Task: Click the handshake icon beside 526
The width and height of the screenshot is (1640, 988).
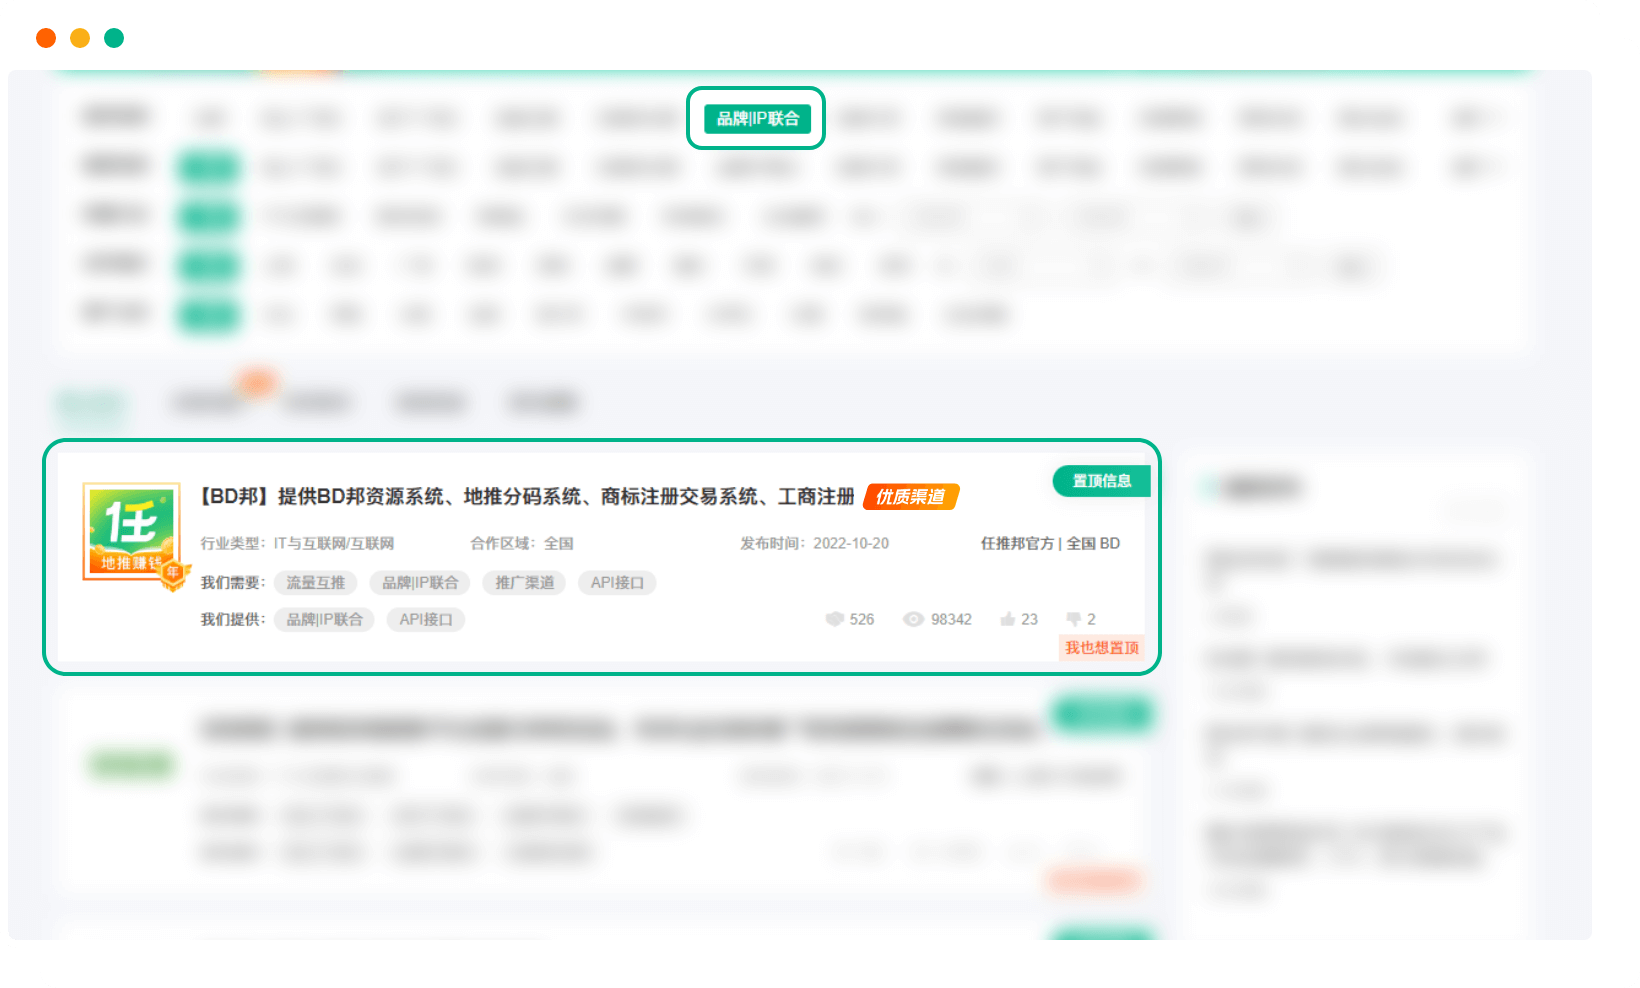Action: point(834,619)
